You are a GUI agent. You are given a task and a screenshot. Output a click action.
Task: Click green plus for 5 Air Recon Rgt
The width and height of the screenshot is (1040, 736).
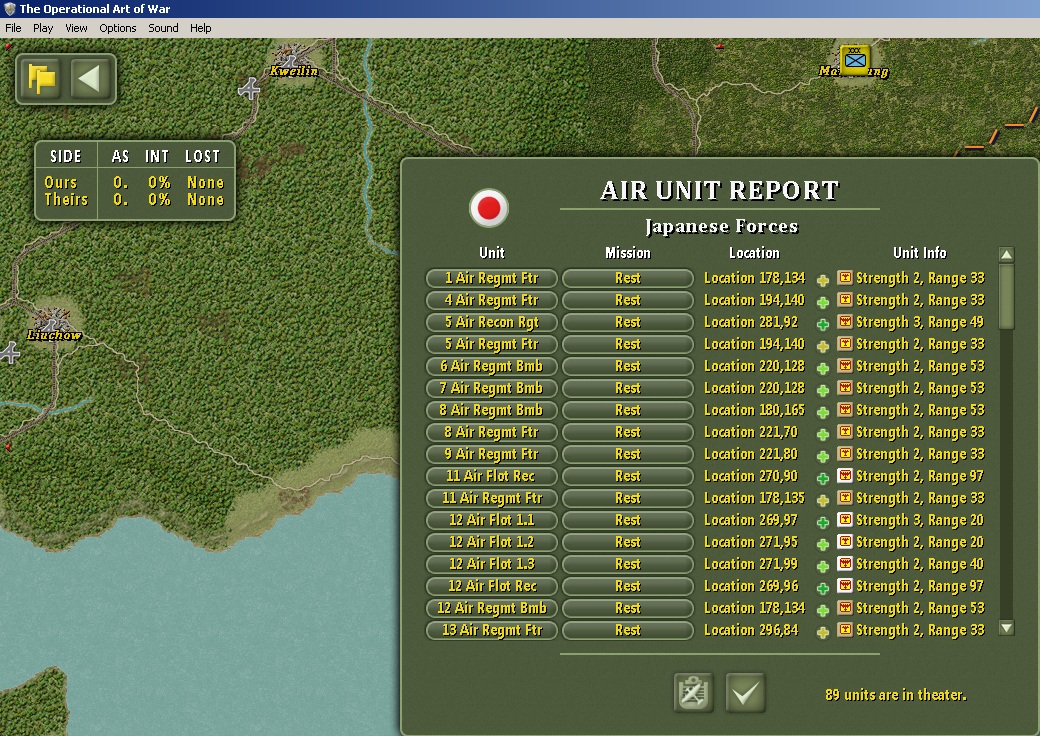point(822,324)
